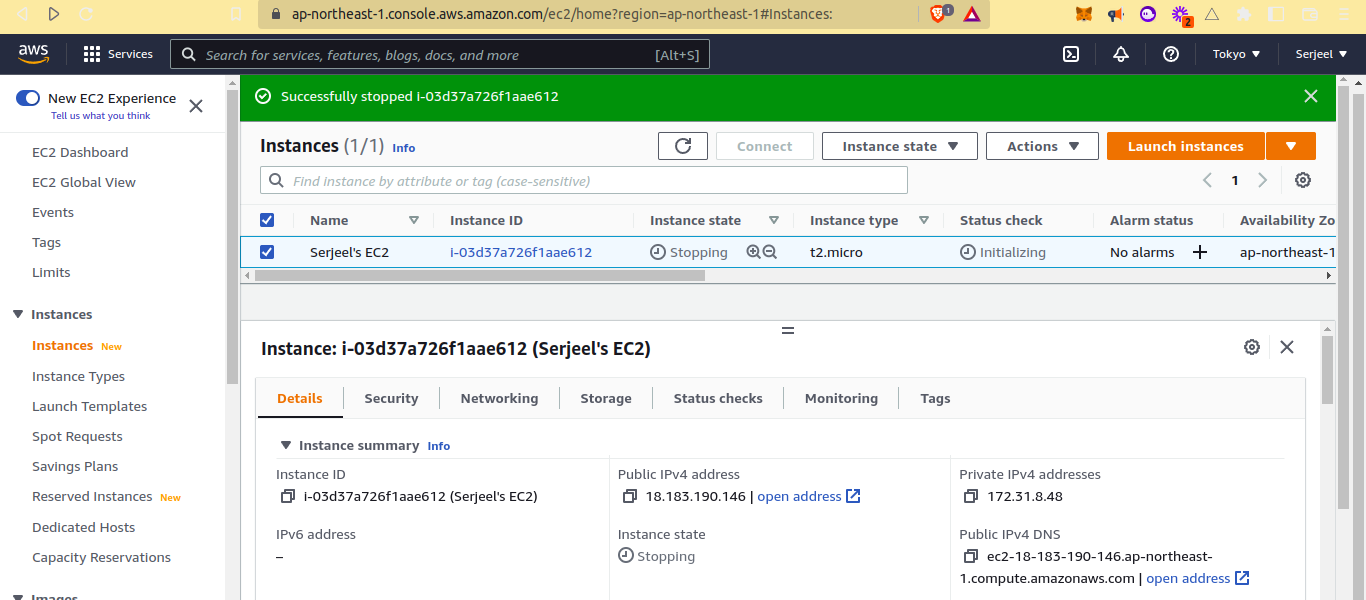Switch to Status checks tab
The height and width of the screenshot is (600, 1366).
click(718, 398)
